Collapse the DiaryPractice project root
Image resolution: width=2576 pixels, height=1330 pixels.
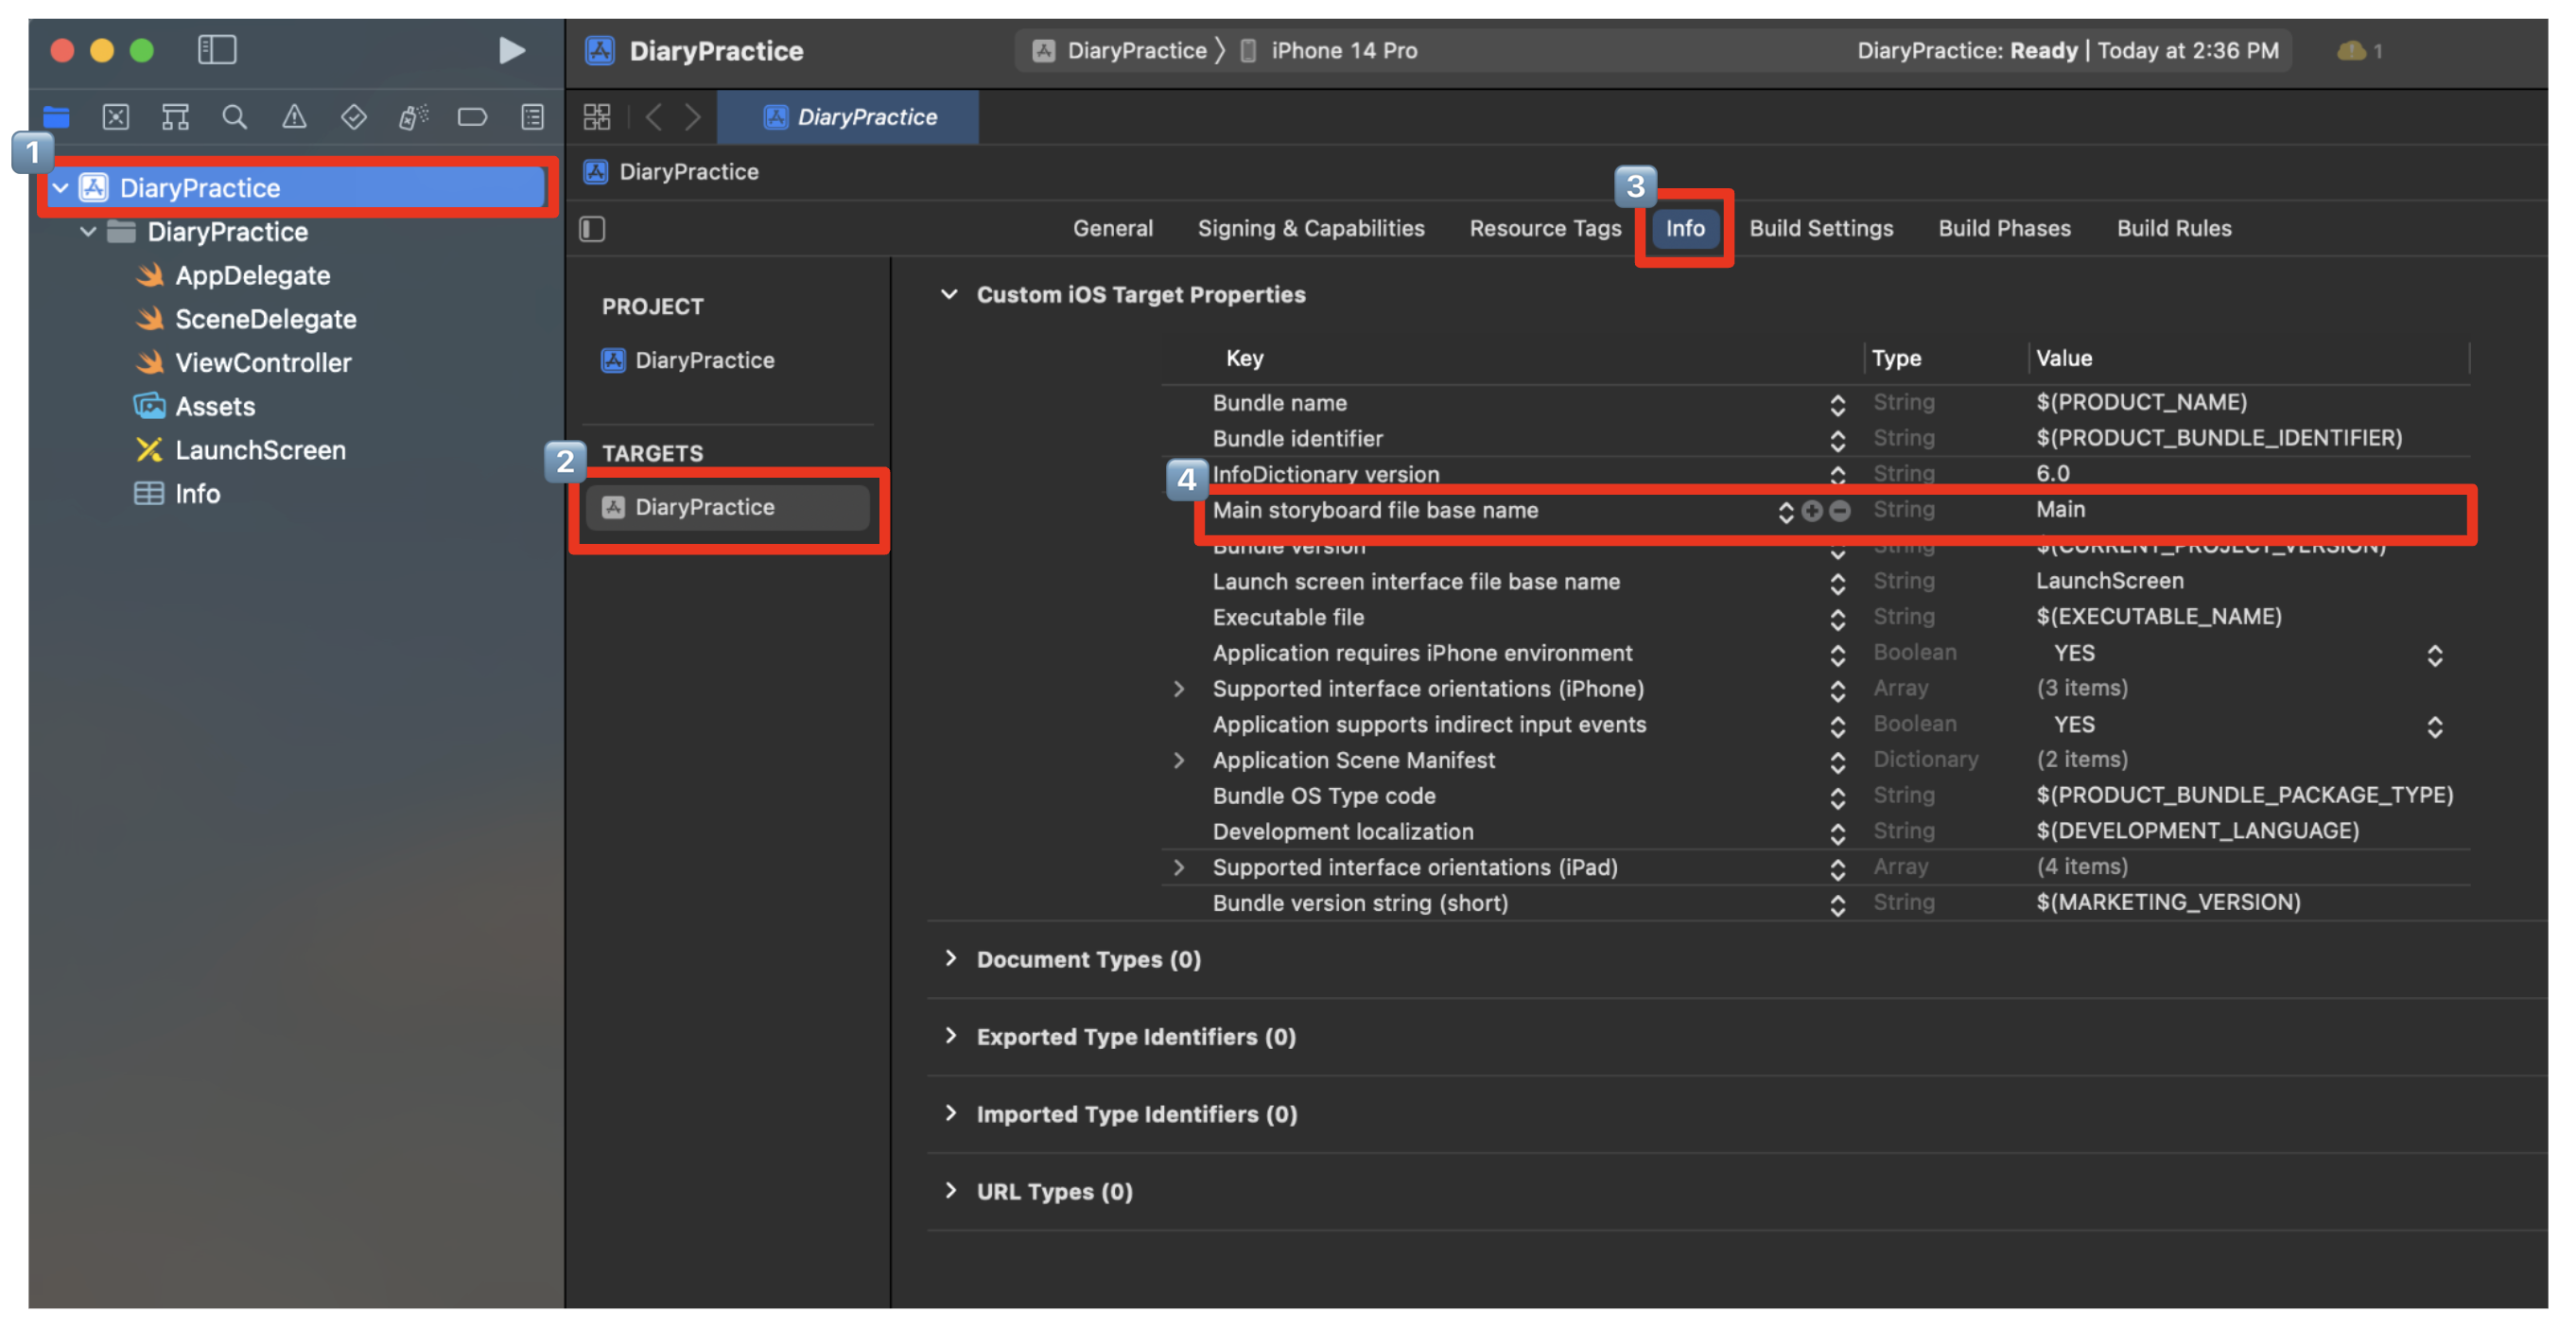[x=61, y=187]
